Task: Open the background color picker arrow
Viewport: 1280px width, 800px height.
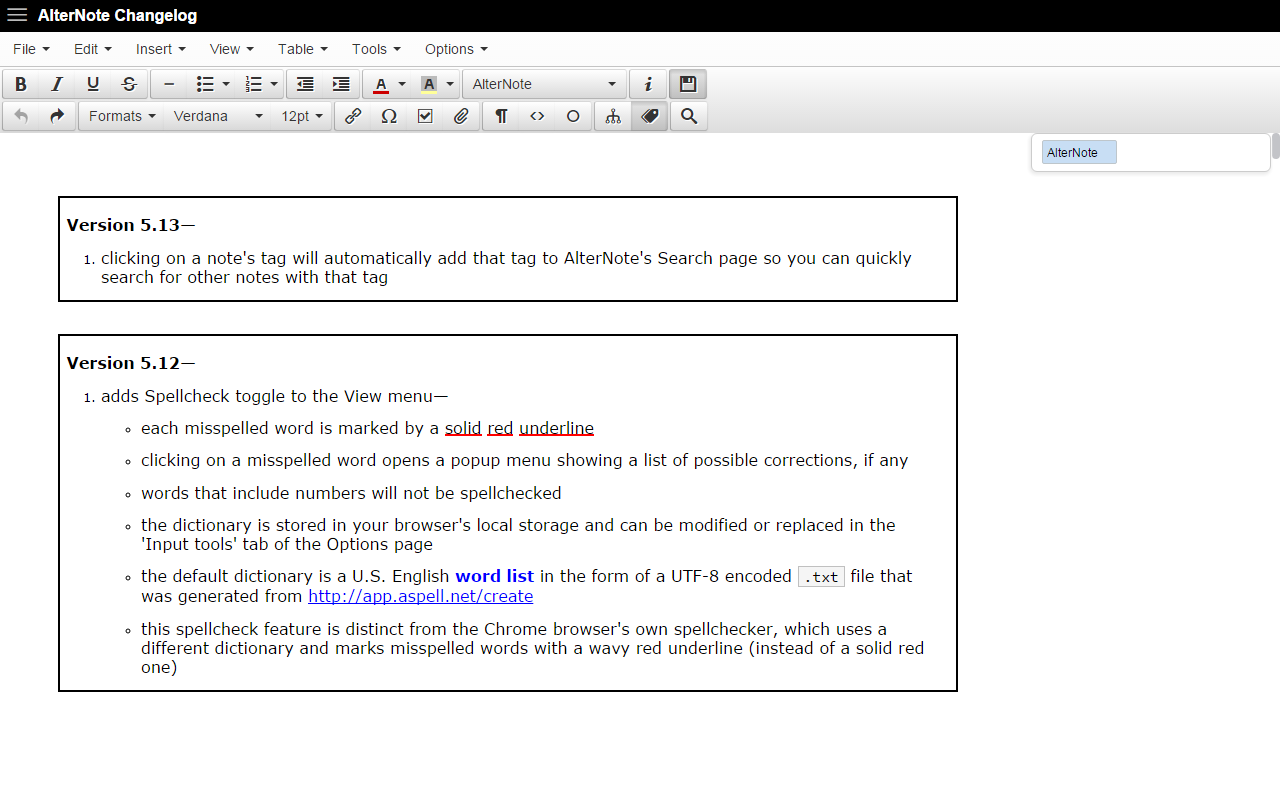Action: [450, 84]
